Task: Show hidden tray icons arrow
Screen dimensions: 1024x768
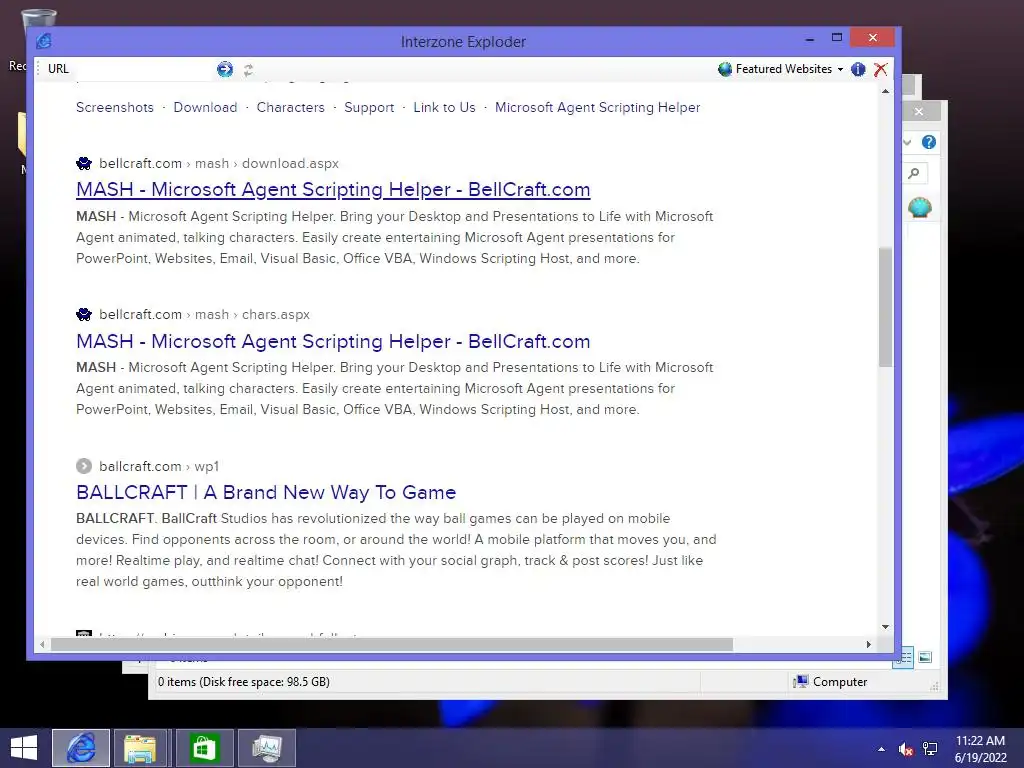Action: click(882, 749)
